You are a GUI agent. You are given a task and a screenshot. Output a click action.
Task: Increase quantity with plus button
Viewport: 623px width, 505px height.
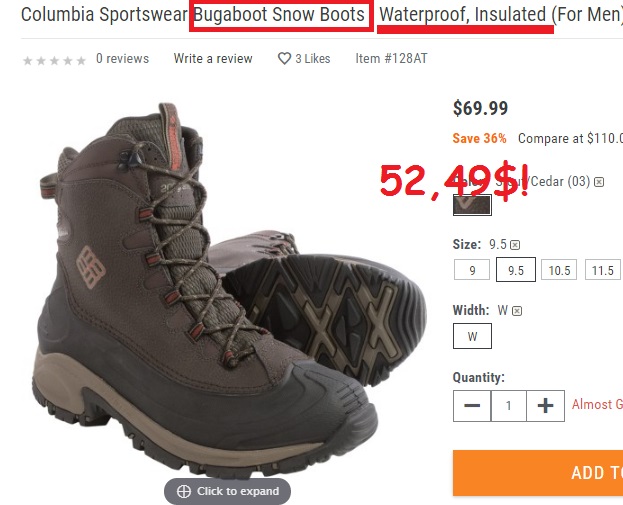(546, 406)
